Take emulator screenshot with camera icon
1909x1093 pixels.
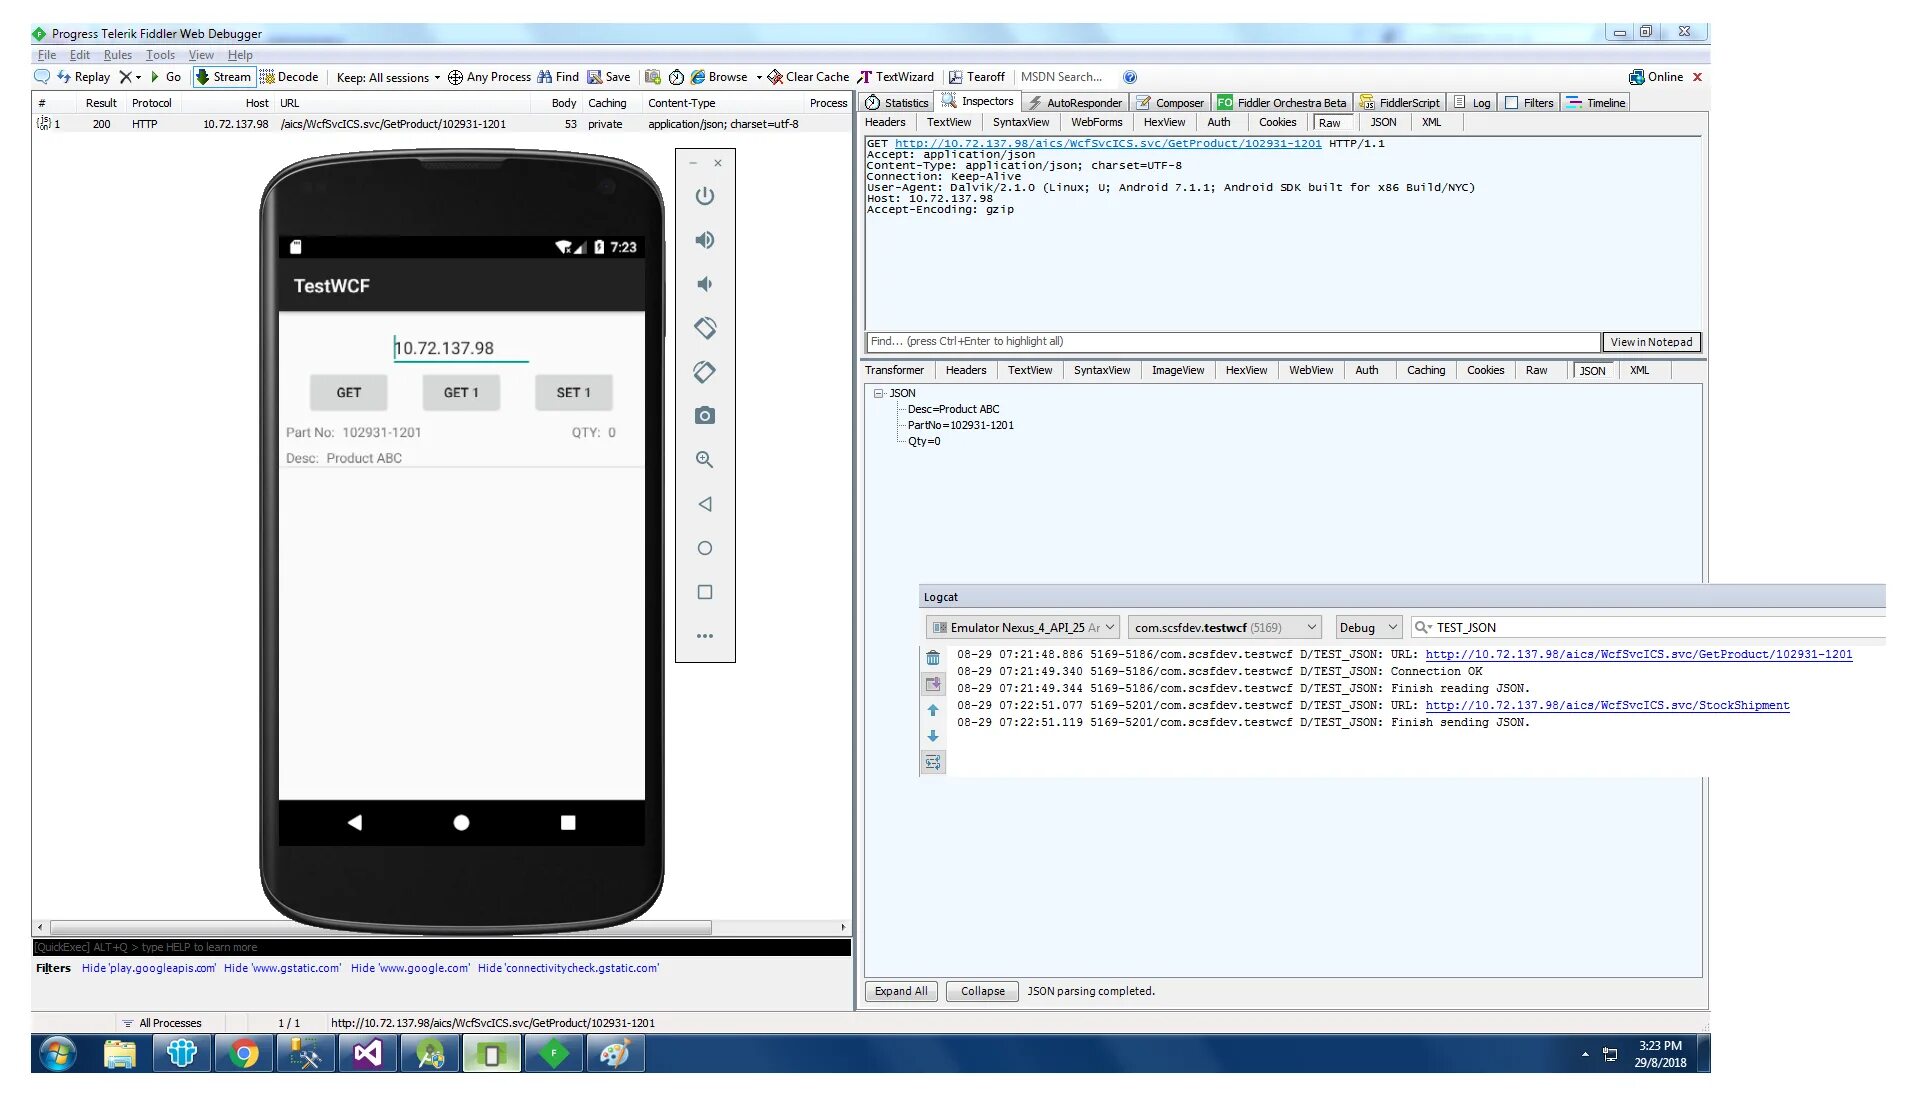coord(705,416)
